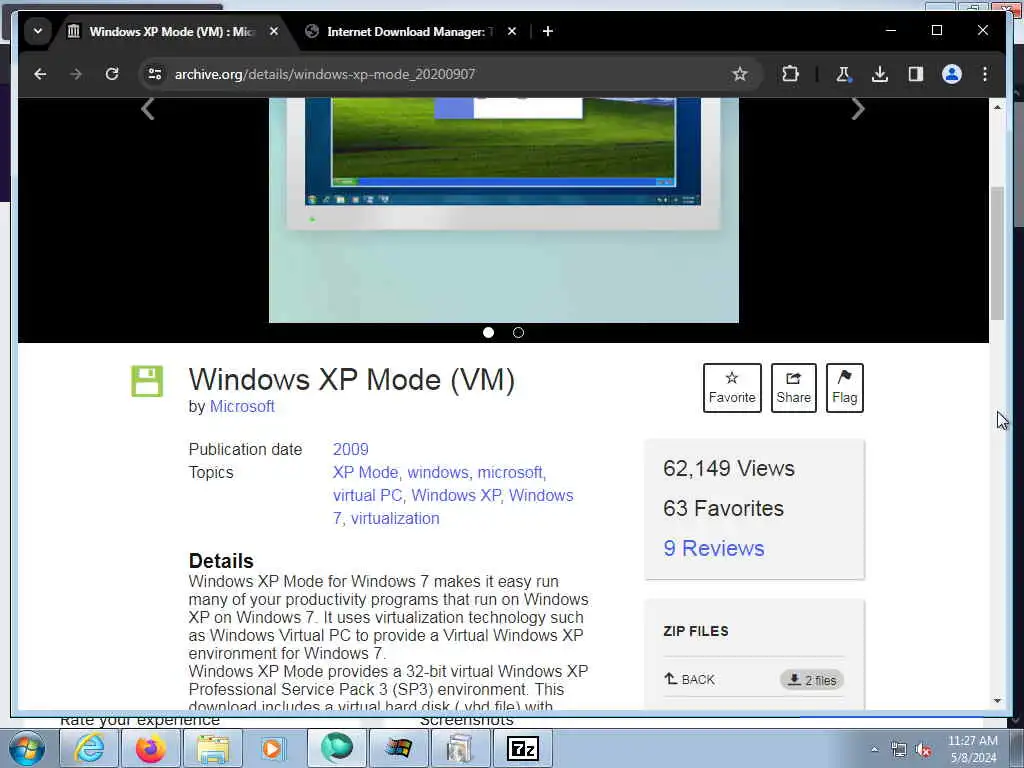Click the scrollbar up arrow
This screenshot has height=768, width=1024.
pyautogui.click(x=997, y=106)
